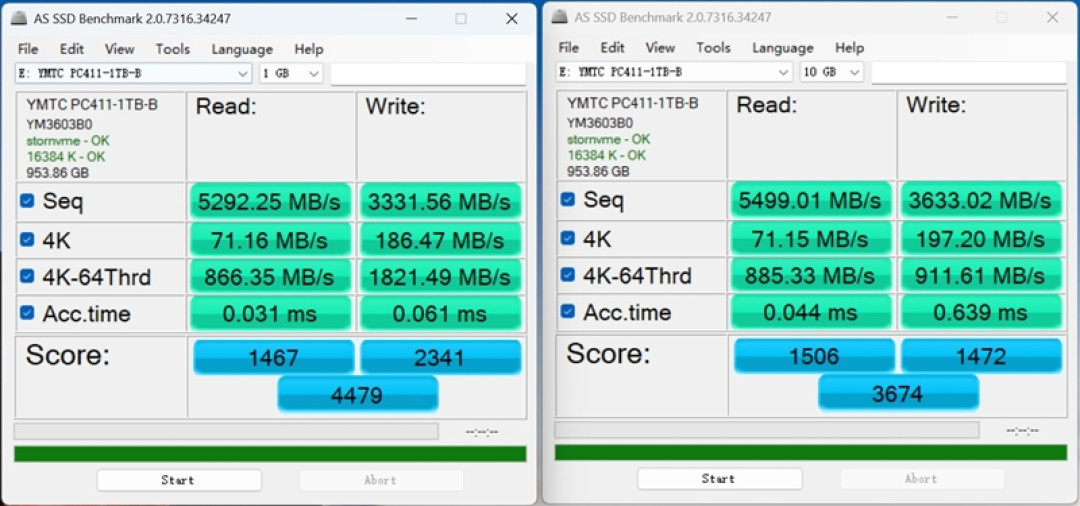Open the File menu in right window

pos(569,48)
